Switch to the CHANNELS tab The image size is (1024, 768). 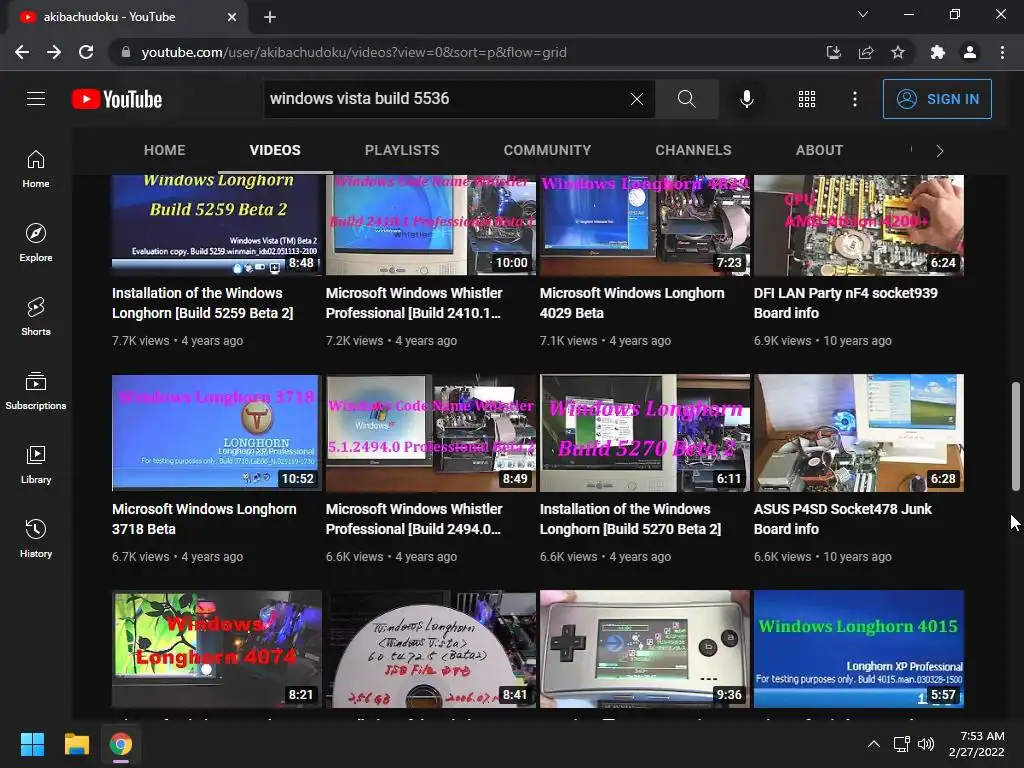click(694, 150)
